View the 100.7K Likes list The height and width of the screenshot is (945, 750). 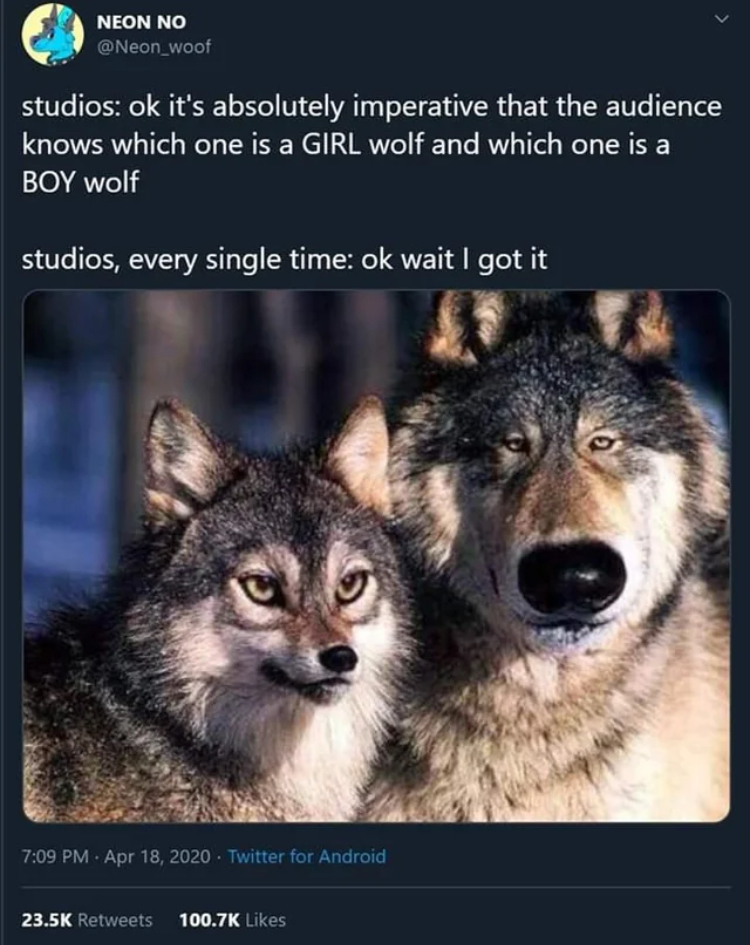tap(233, 920)
